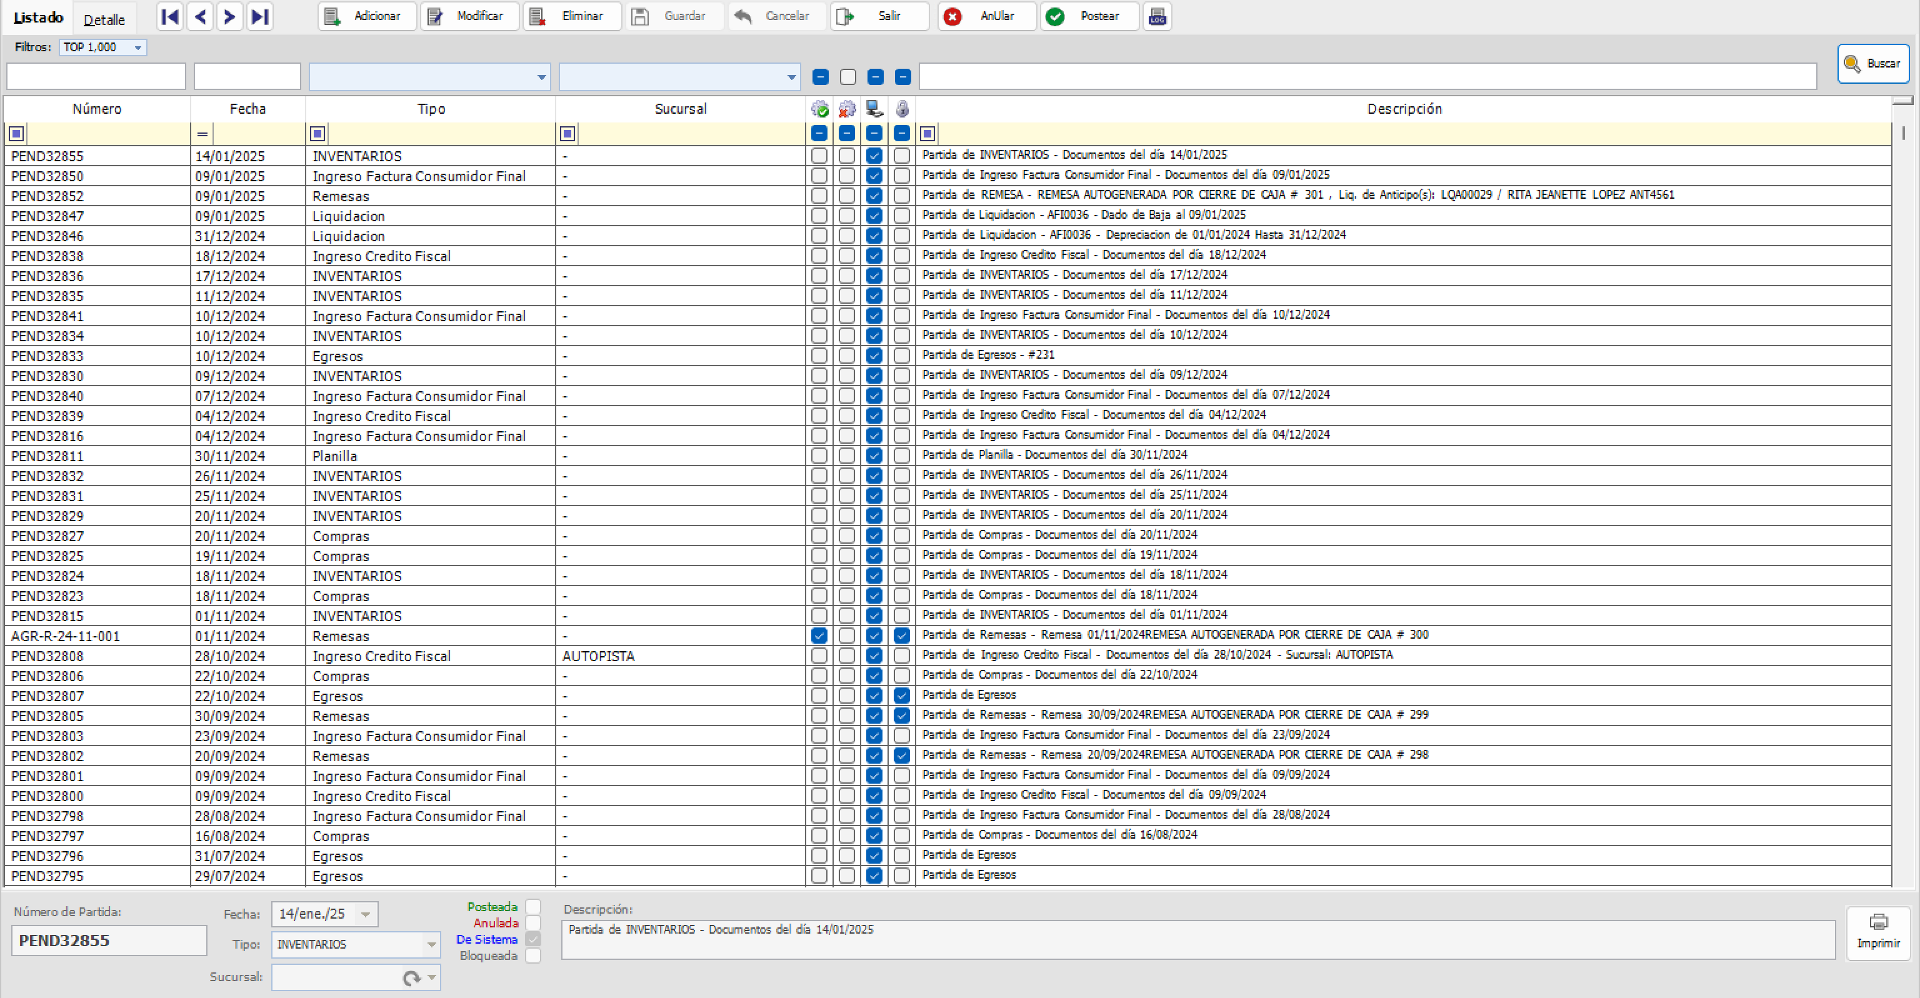The height and width of the screenshot is (998, 1920).
Task: Click the Posteada column header gear icon
Action: [x=820, y=109]
